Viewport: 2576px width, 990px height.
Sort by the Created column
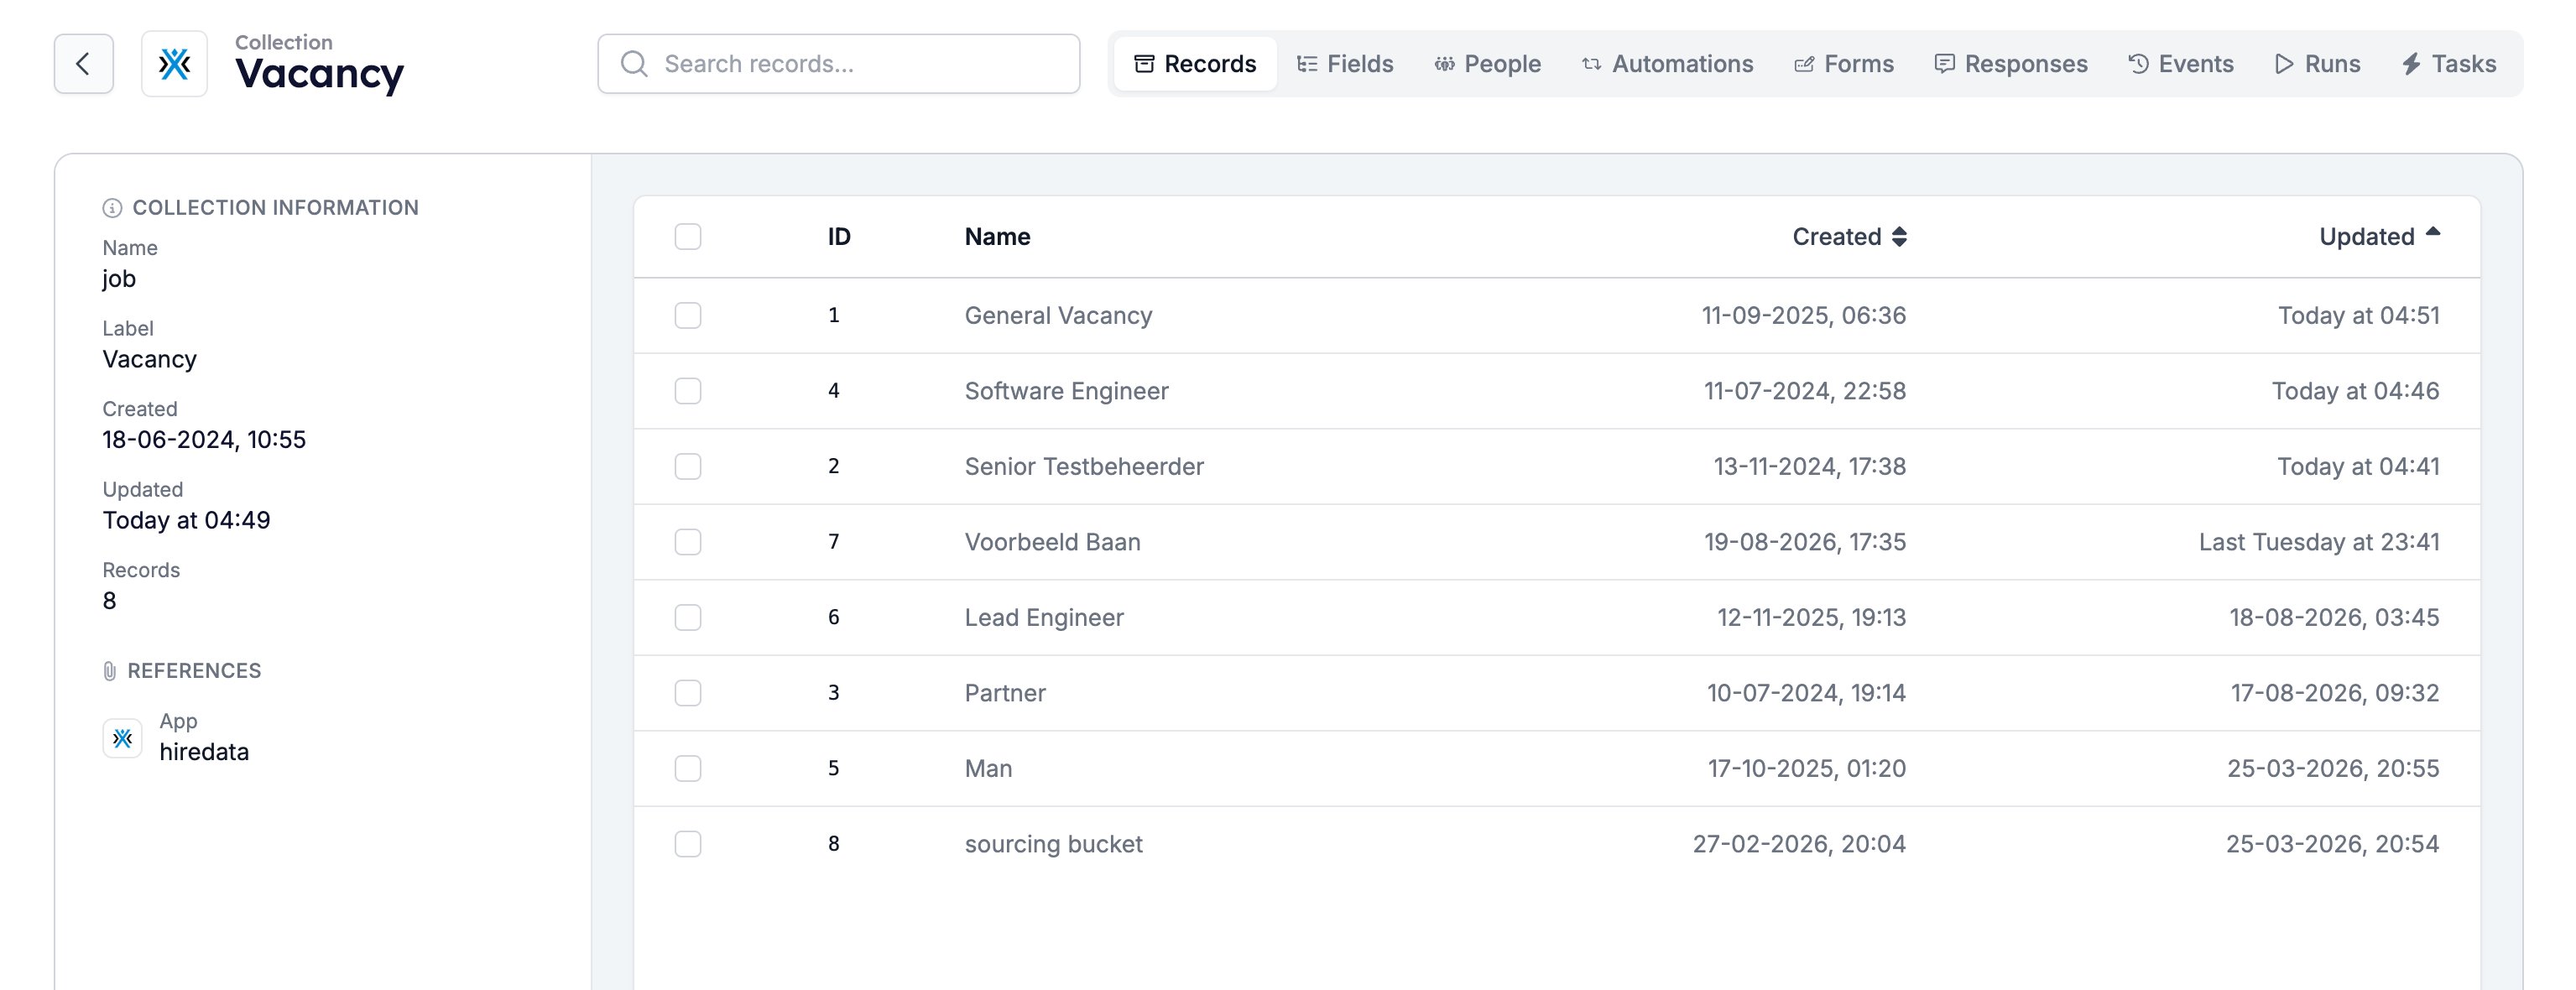1849,237
